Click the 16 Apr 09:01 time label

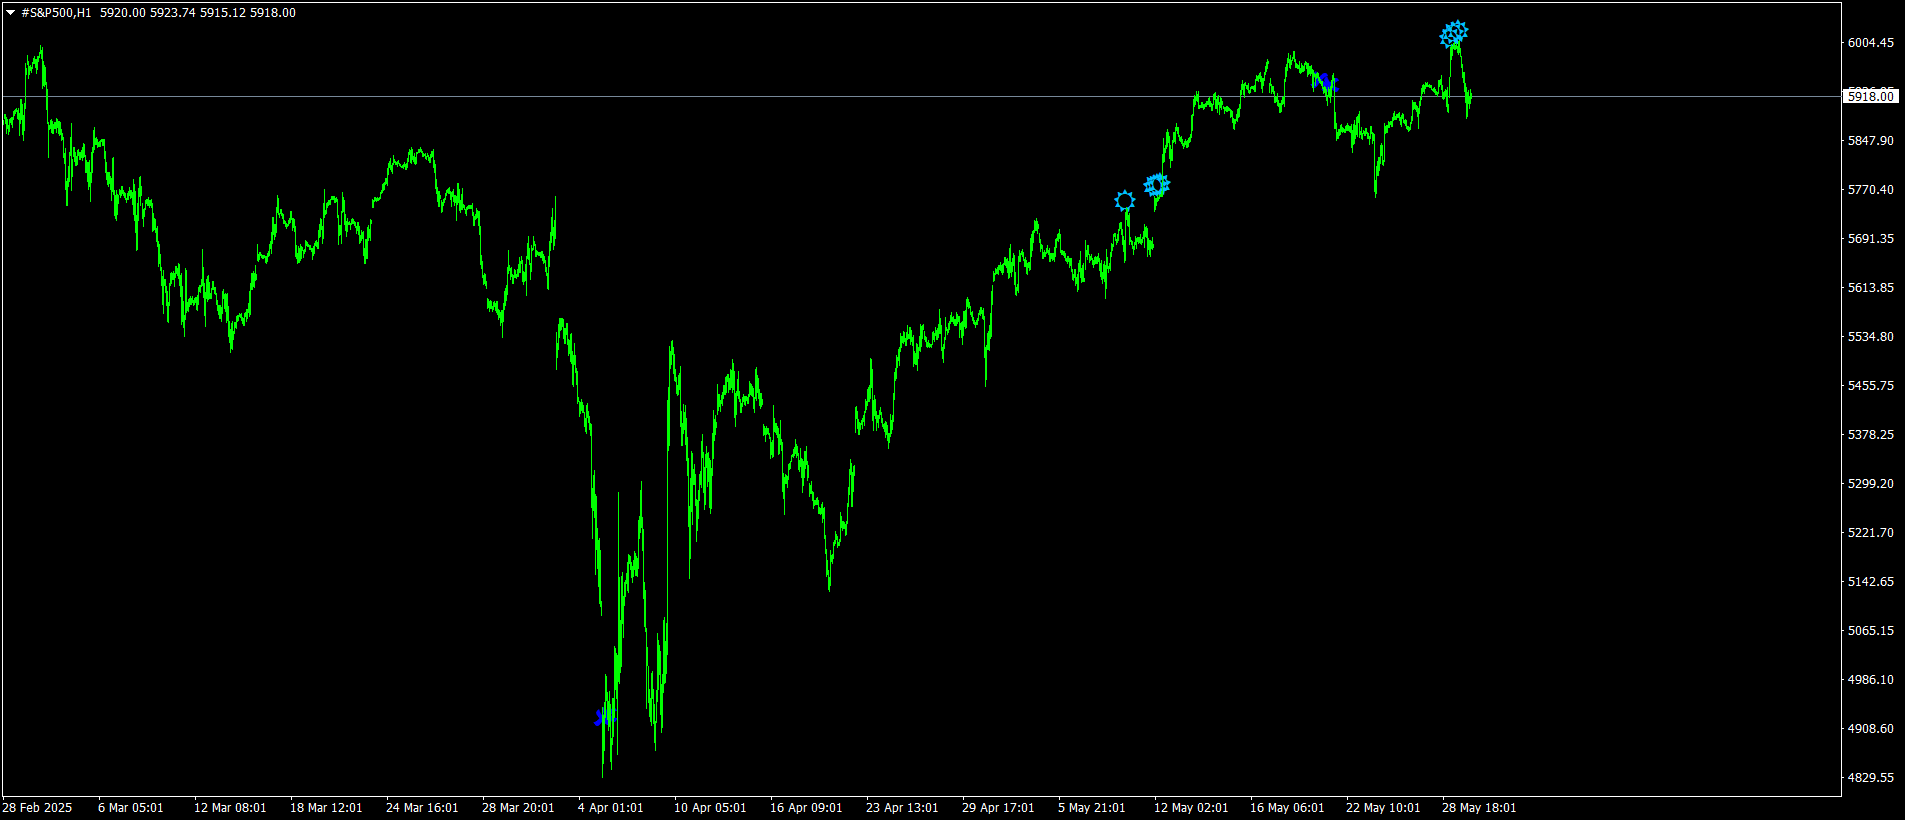(805, 808)
